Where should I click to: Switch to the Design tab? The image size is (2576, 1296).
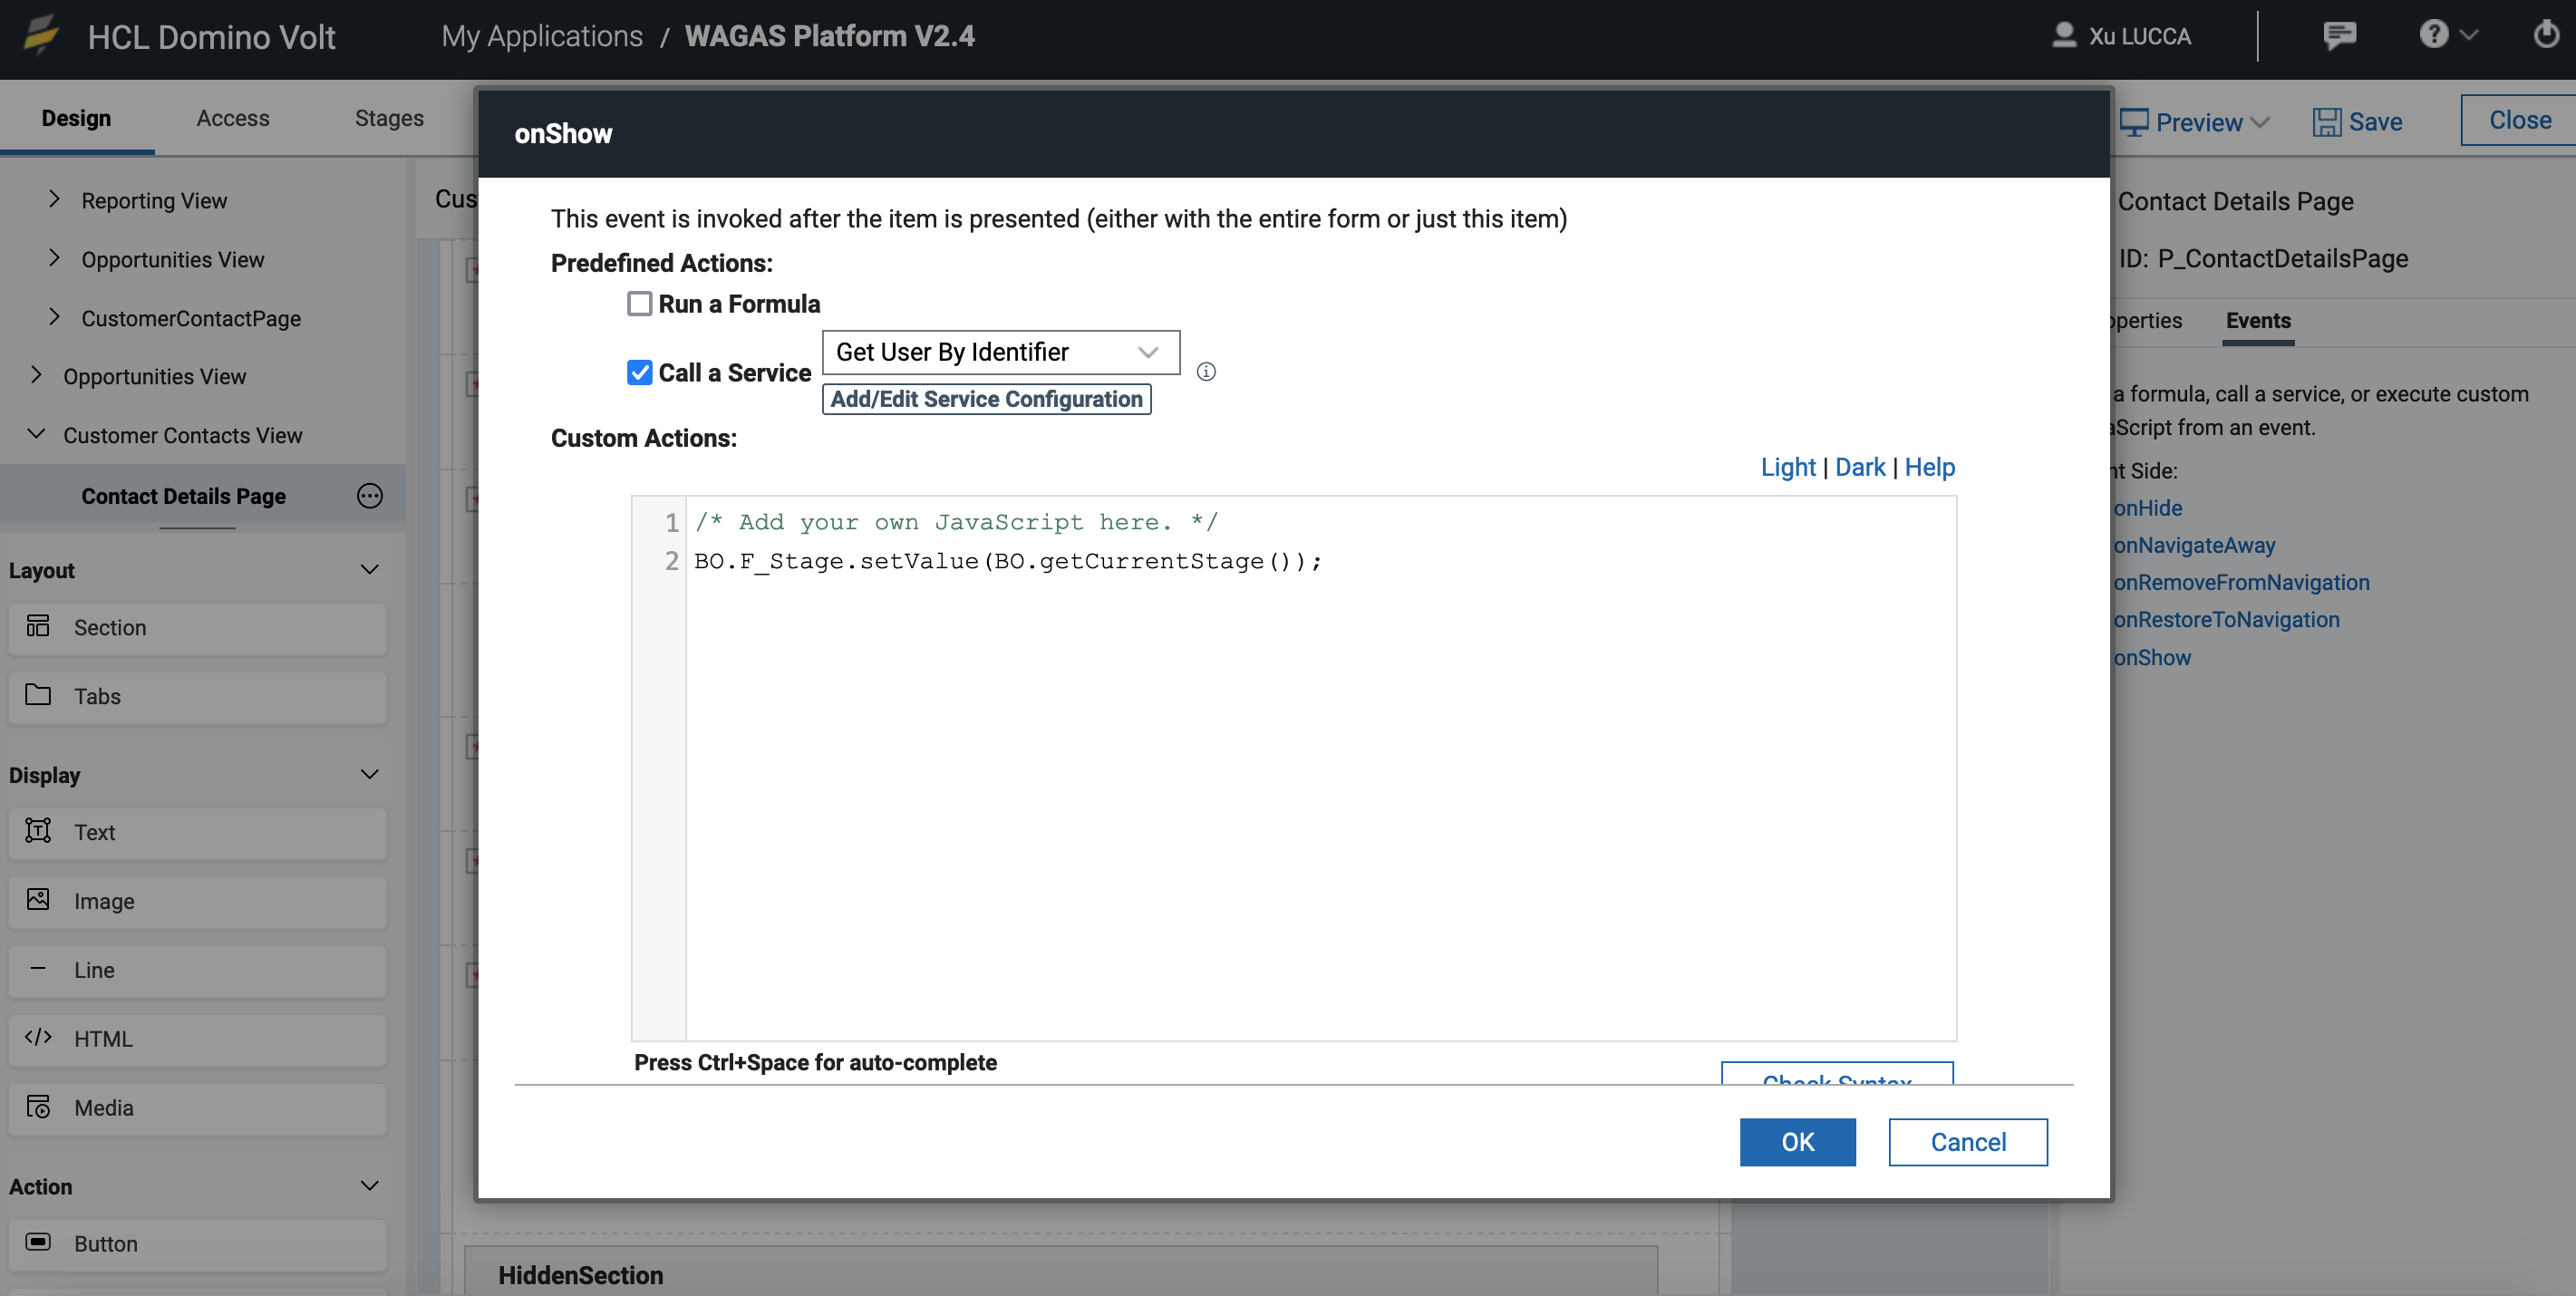tap(76, 118)
